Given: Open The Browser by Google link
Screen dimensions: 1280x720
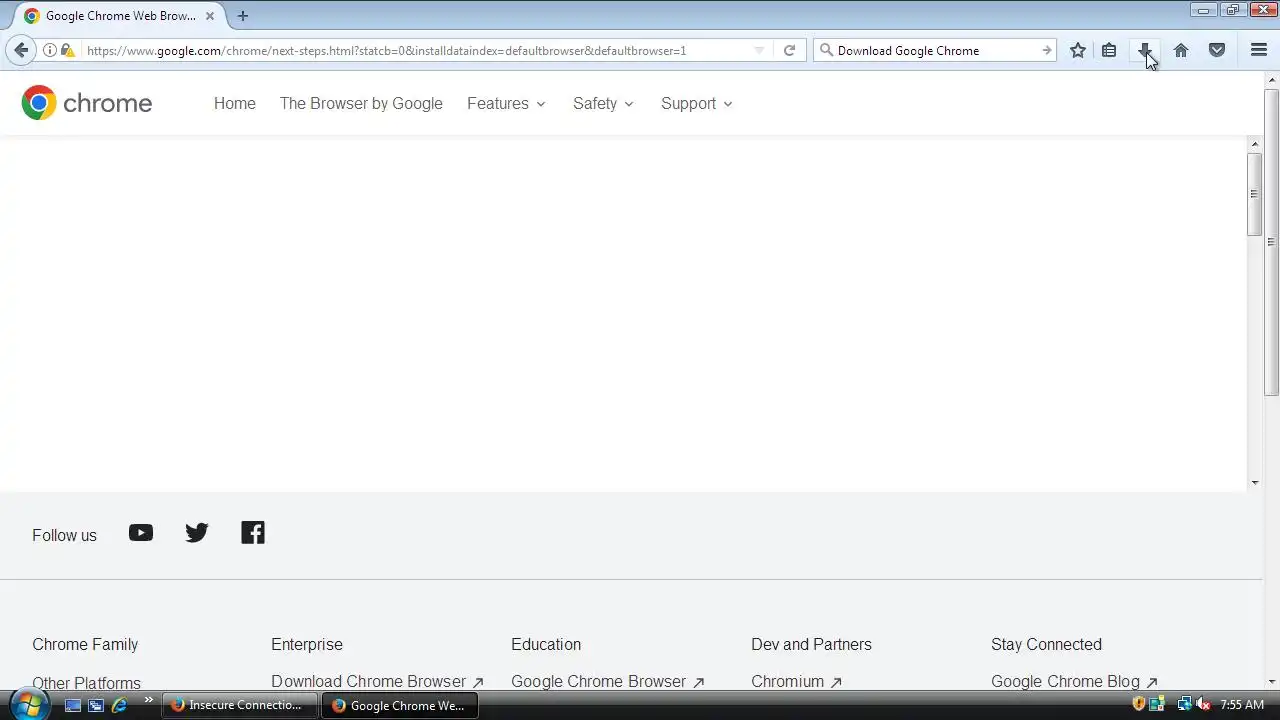Looking at the screenshot, I should pyautogui.click(x=361, y=103).
